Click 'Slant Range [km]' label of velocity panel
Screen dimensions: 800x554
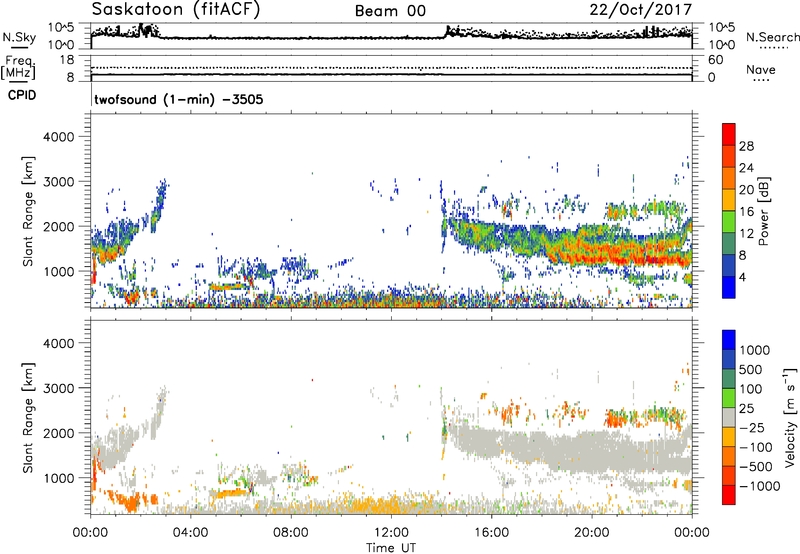(28, 418)
